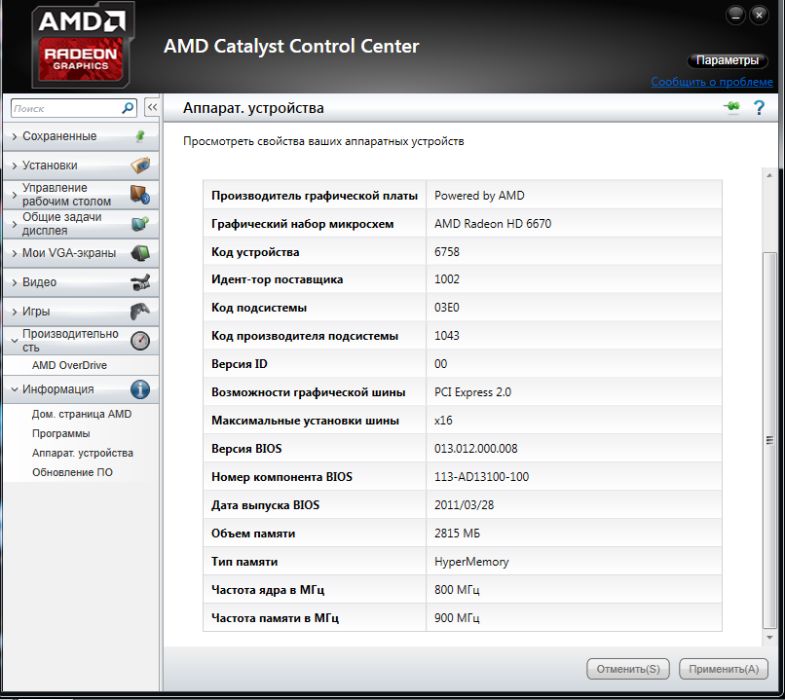This screenshot has width=785, height=700.
Task: Click the Применить(A) button
Action: point(723,669)
